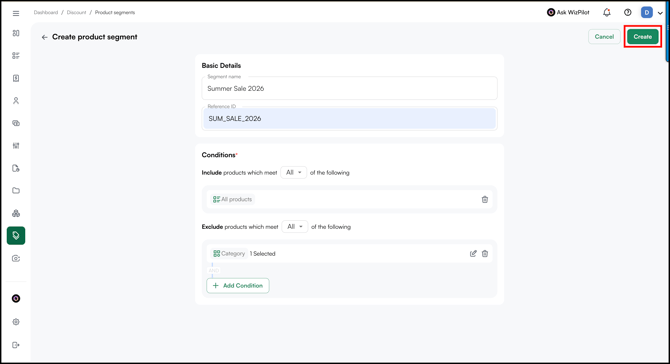Open the customers person icon in the sidebar
670x364 pixels.
click(x=16, y=100)
